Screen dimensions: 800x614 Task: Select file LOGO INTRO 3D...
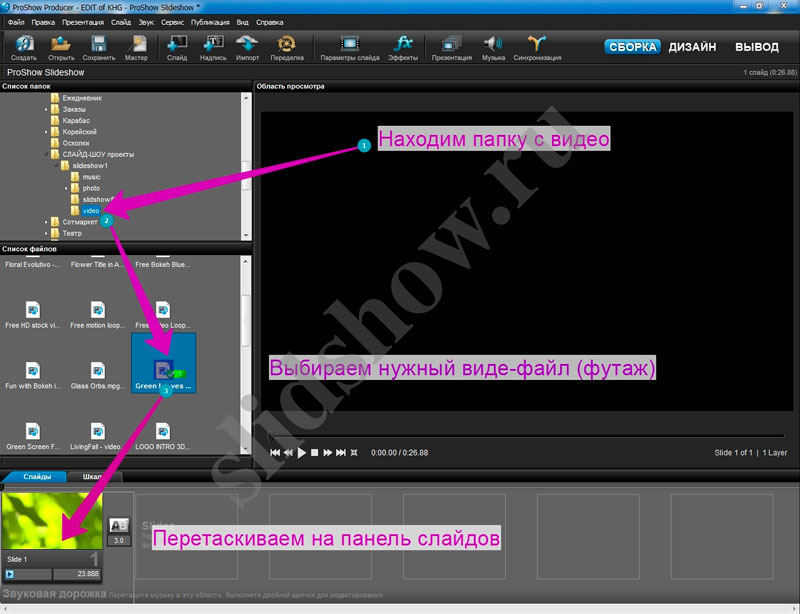tap(163, 436)
